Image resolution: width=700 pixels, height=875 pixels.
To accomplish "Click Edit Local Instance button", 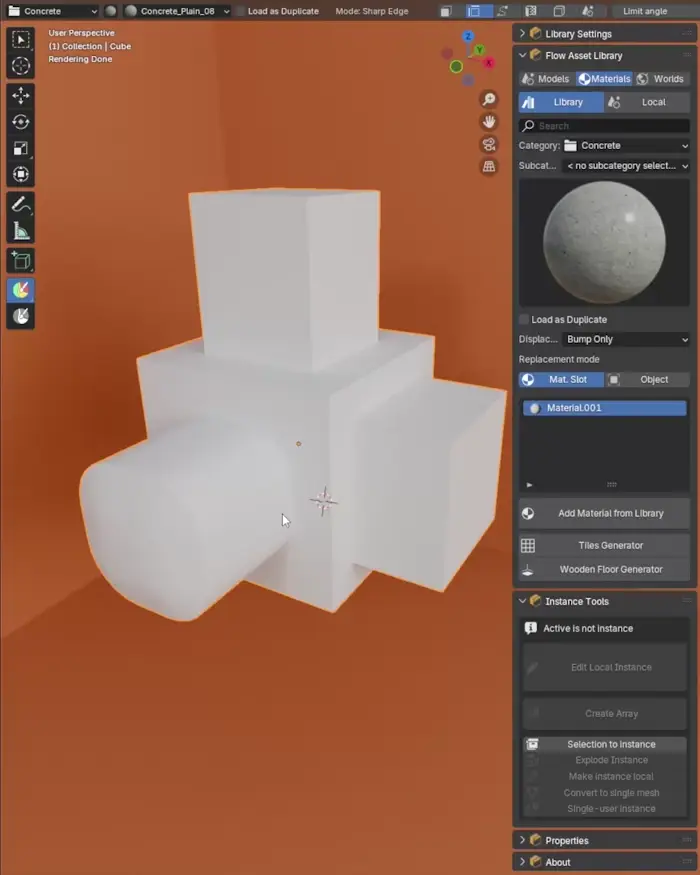I will click(x=605, y=667).
